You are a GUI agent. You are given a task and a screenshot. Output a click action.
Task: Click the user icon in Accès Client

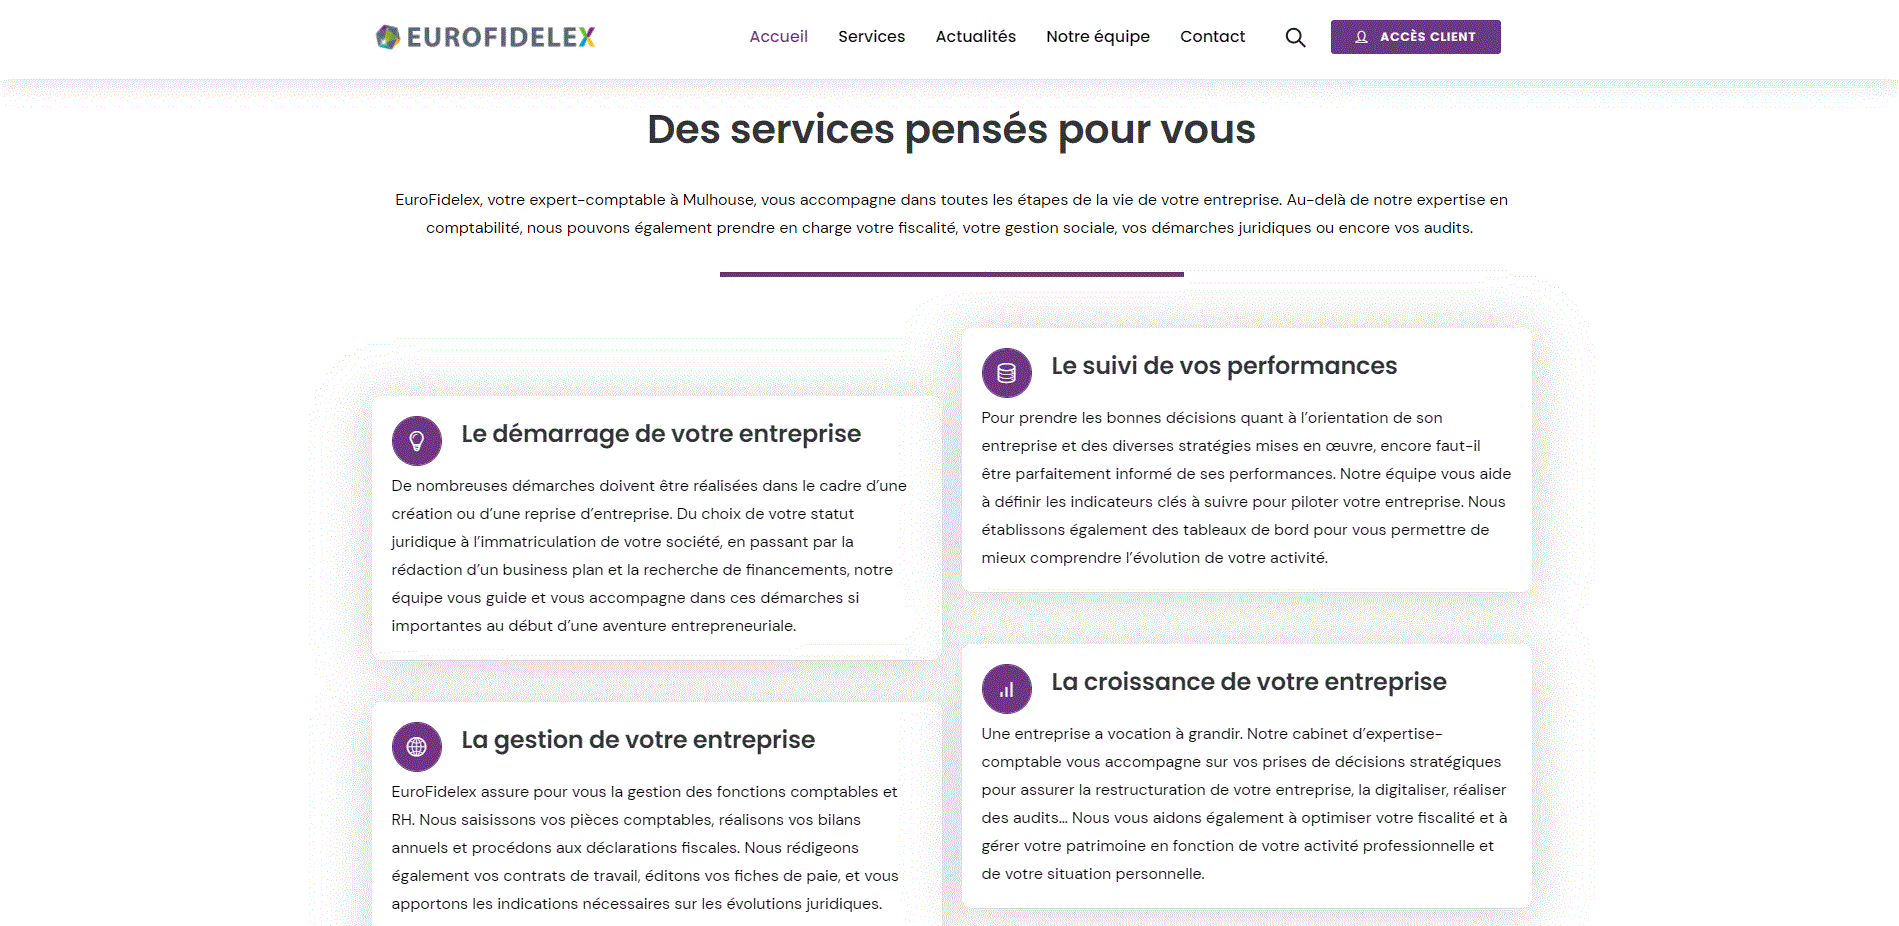[1361, 37]
